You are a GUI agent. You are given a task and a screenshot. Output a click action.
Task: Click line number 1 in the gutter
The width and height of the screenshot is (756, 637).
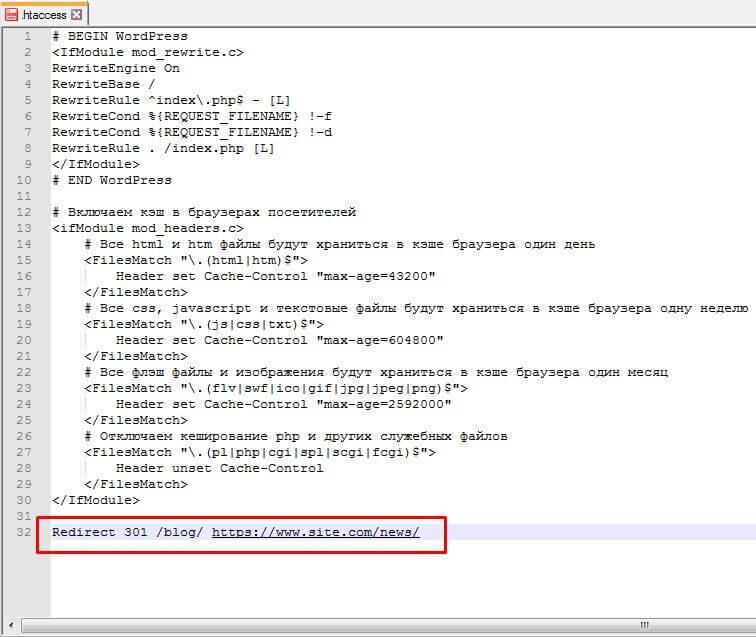[x=28, y=36]
